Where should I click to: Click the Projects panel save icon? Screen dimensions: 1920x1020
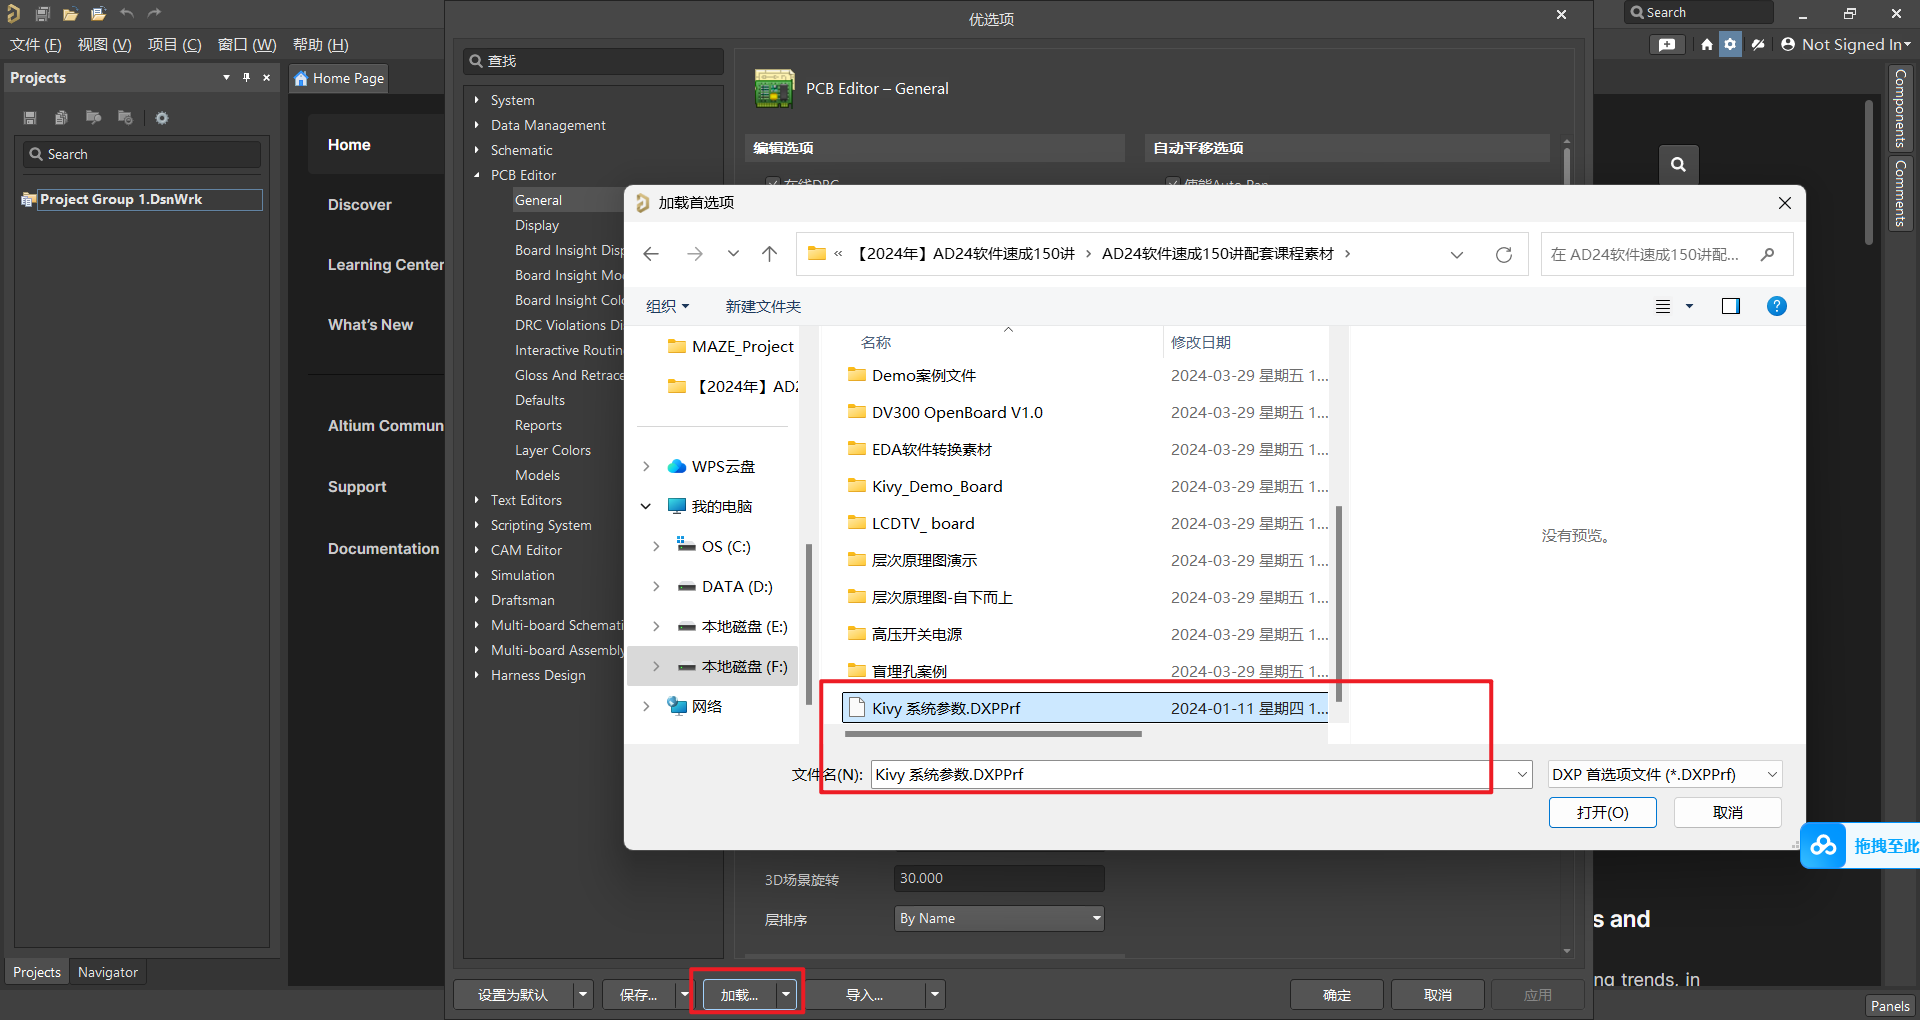(x=30, y=118)
